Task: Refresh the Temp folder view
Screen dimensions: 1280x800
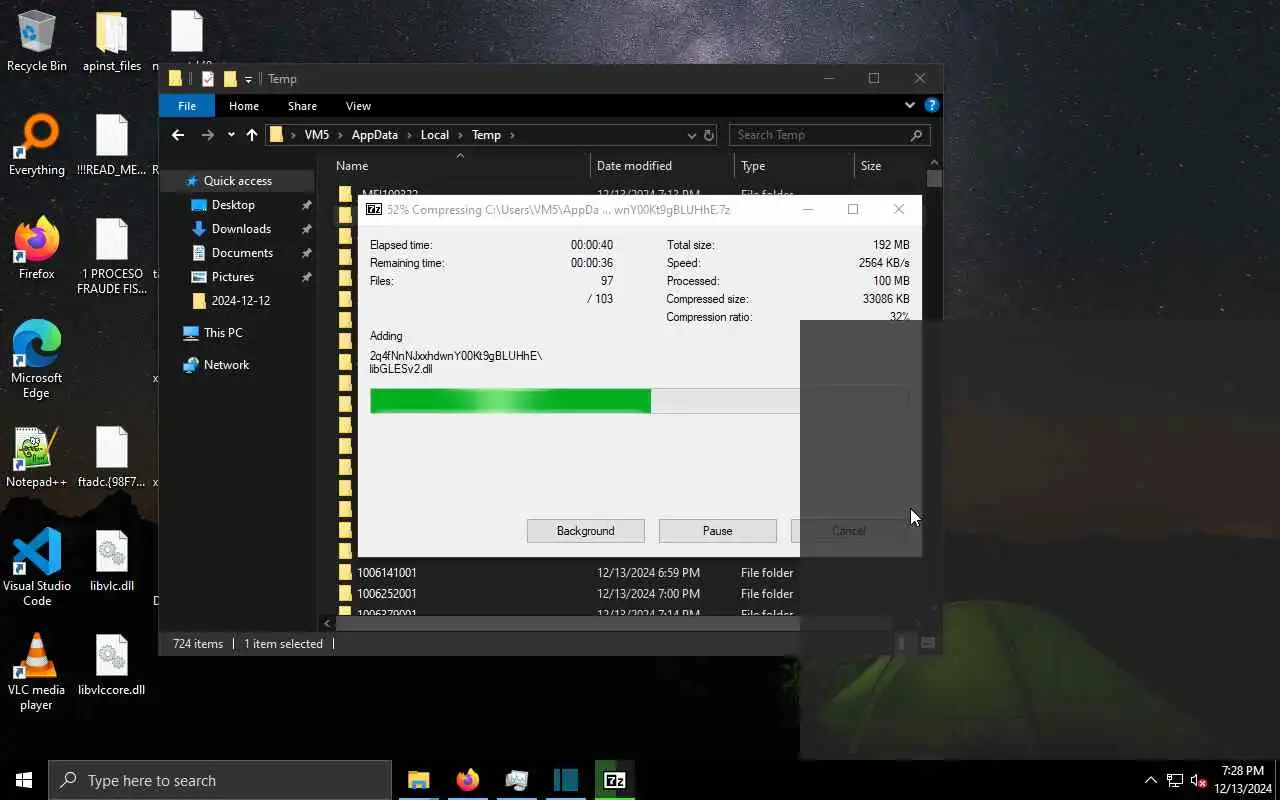Action: (x=709, y=135)
